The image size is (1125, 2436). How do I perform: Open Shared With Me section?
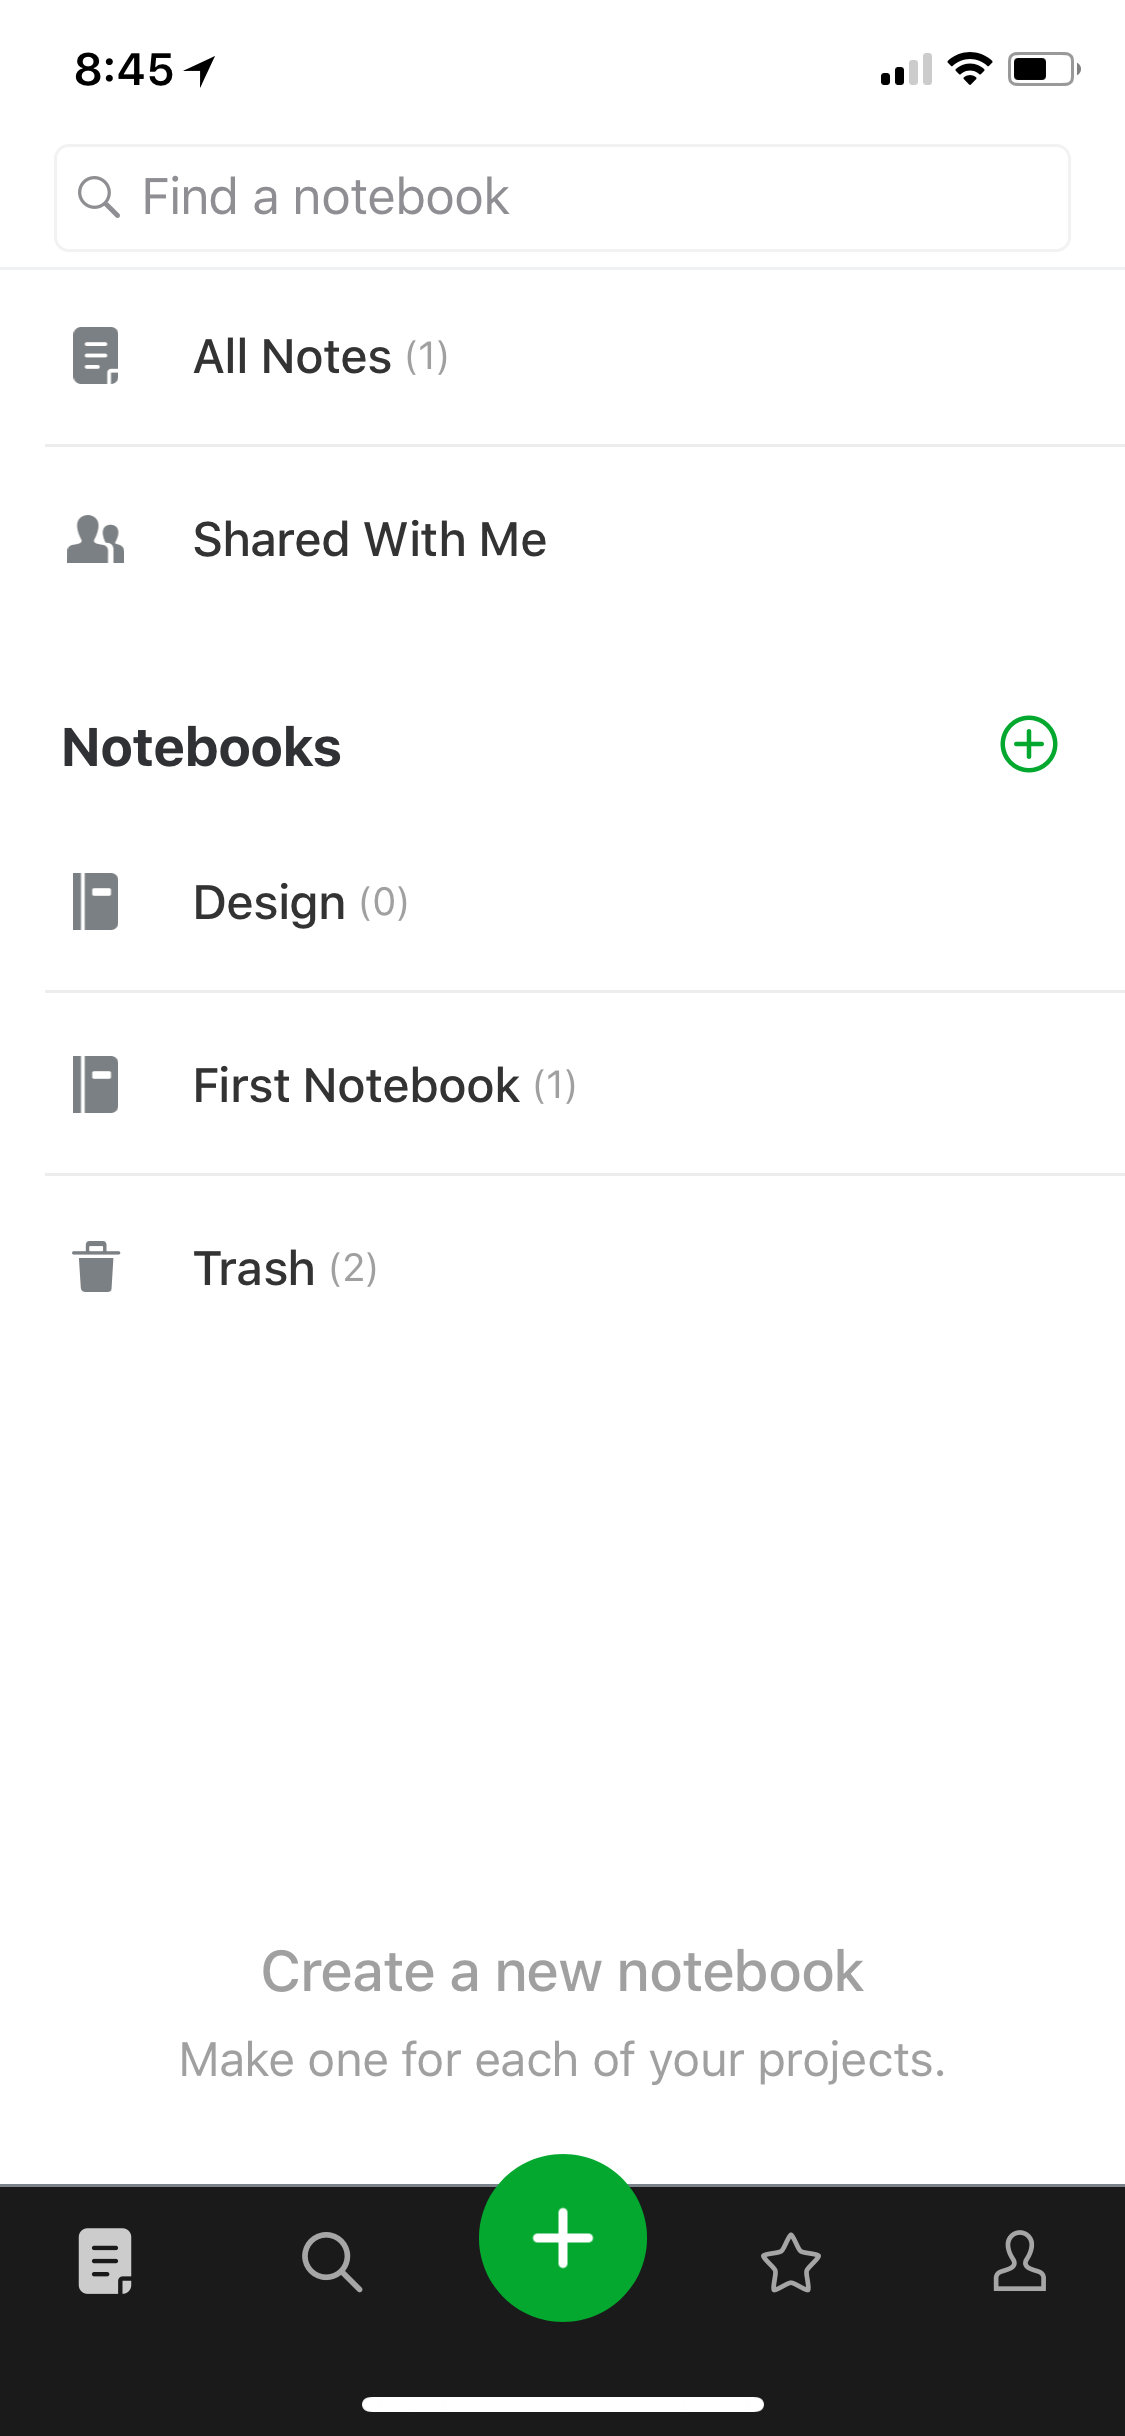click(585, 540)
